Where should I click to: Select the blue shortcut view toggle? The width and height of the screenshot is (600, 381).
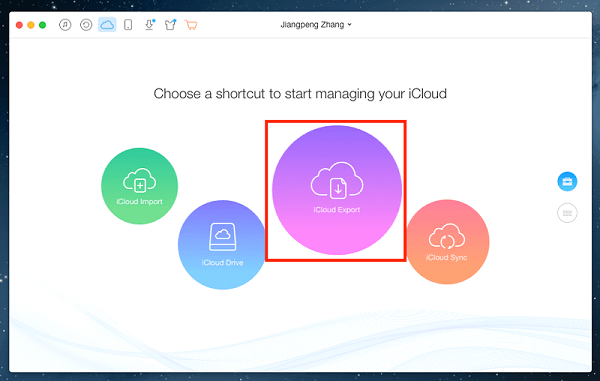(567, 181)
